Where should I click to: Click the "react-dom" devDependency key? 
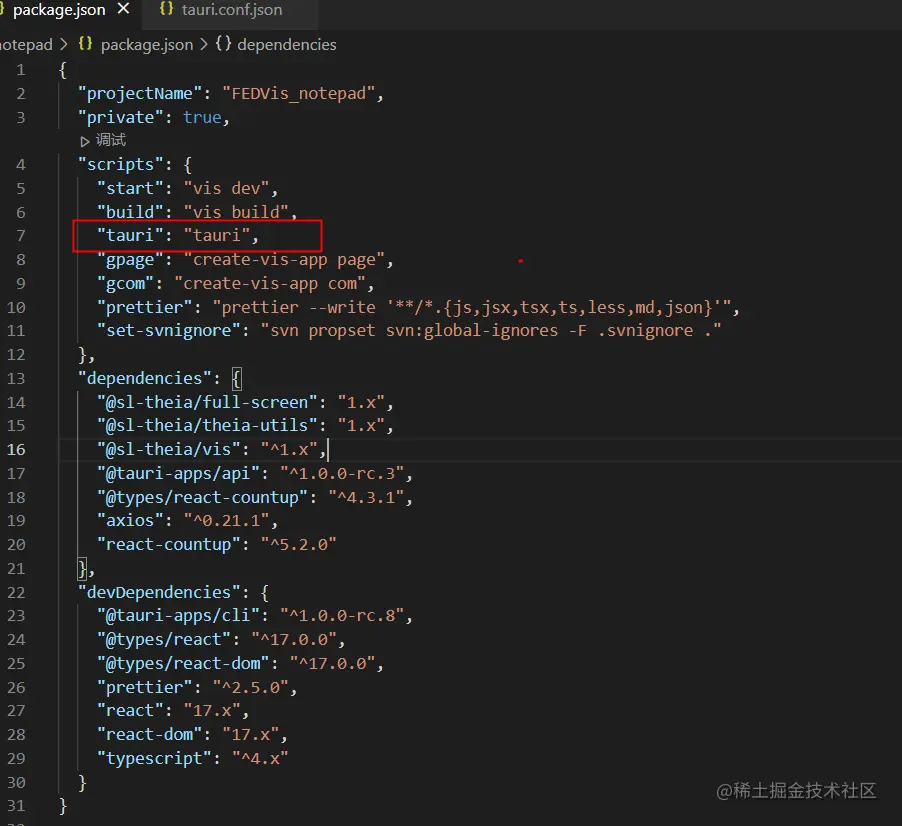(x=149, y=735)
